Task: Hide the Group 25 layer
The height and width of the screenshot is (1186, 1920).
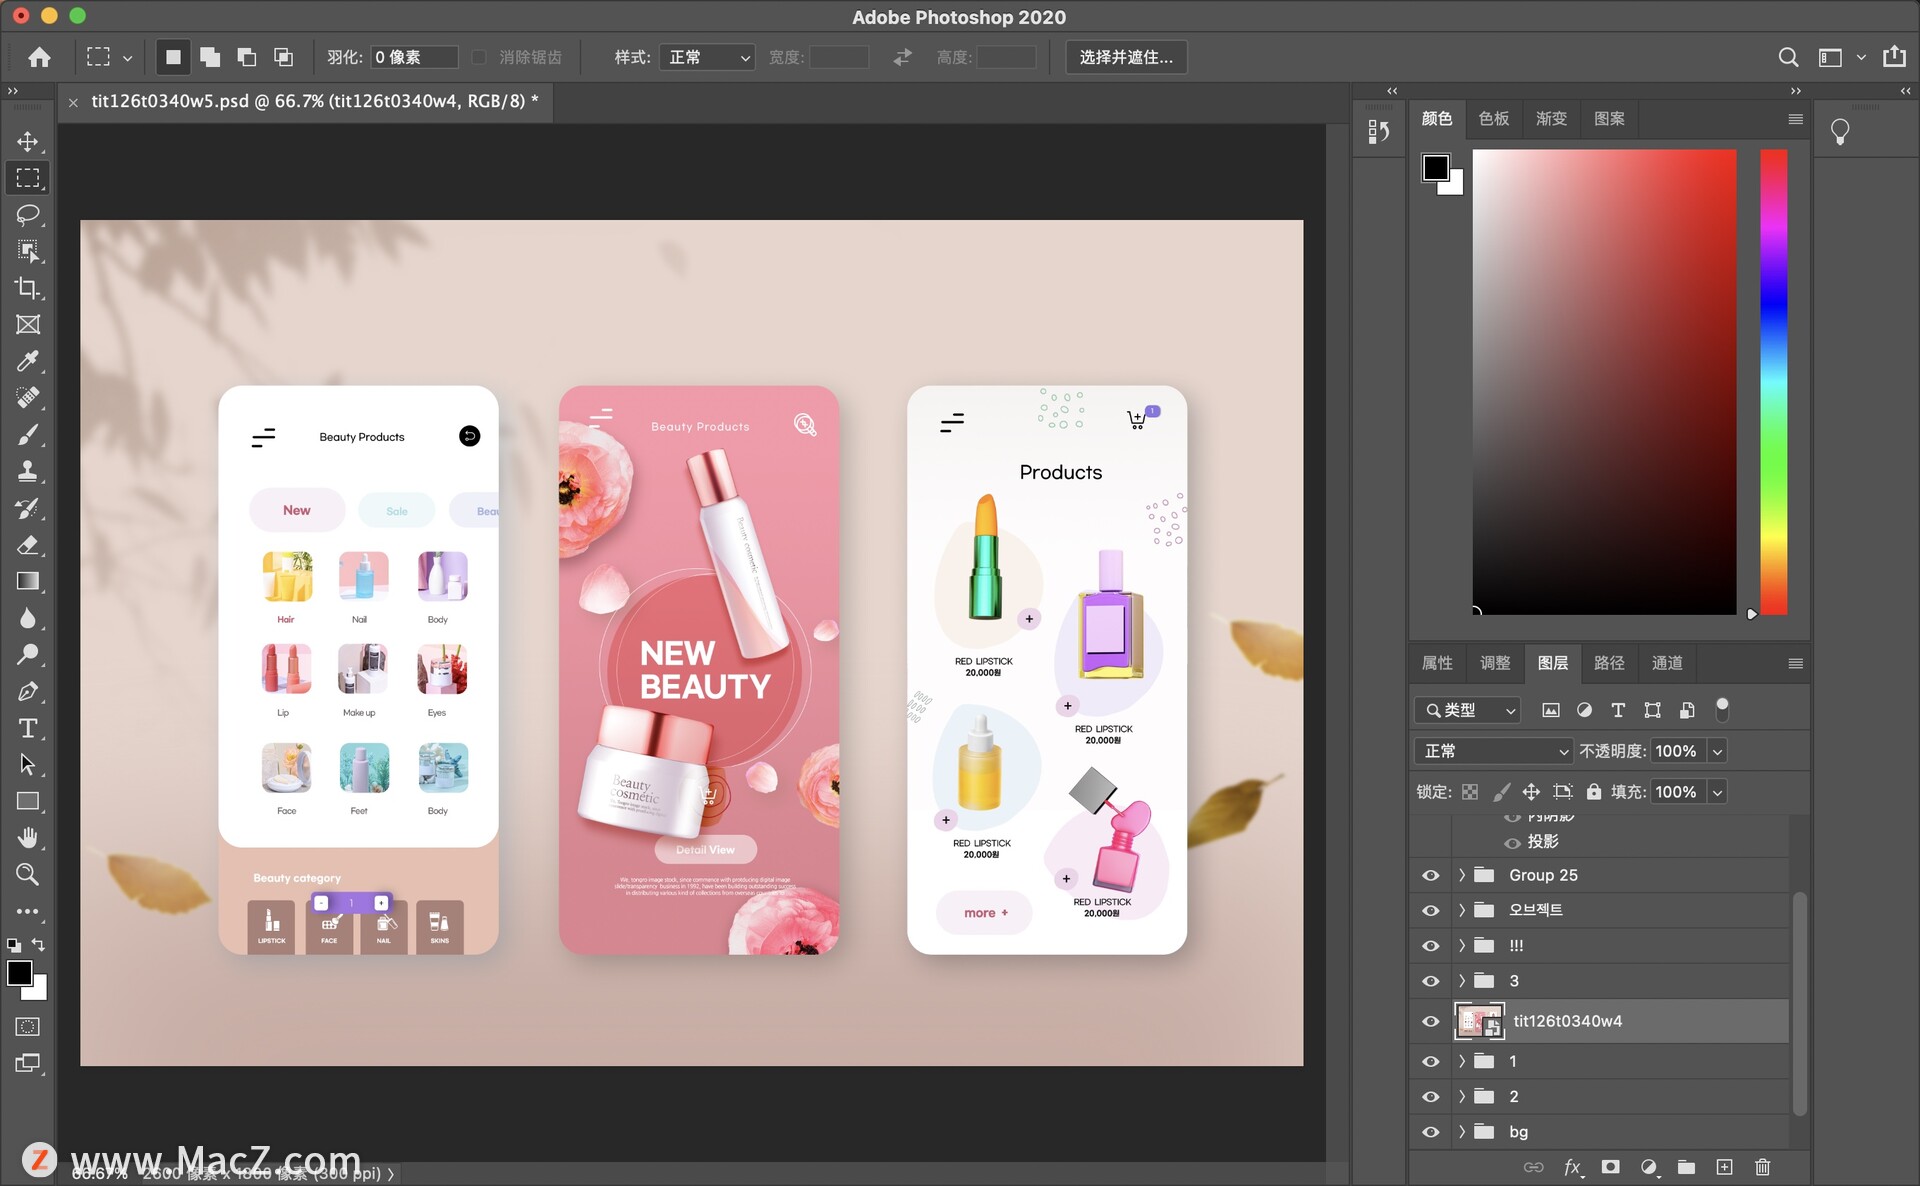Action: pos(1430,875)
